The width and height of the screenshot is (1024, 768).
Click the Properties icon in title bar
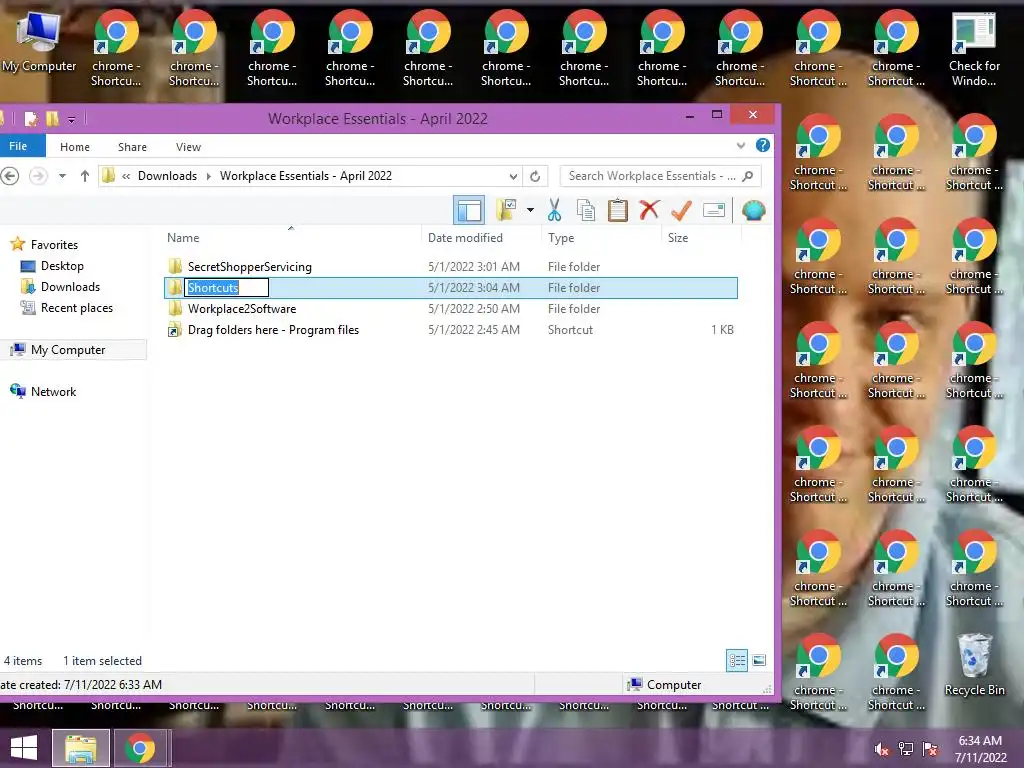pyautogui.click(x=31, y=119)
